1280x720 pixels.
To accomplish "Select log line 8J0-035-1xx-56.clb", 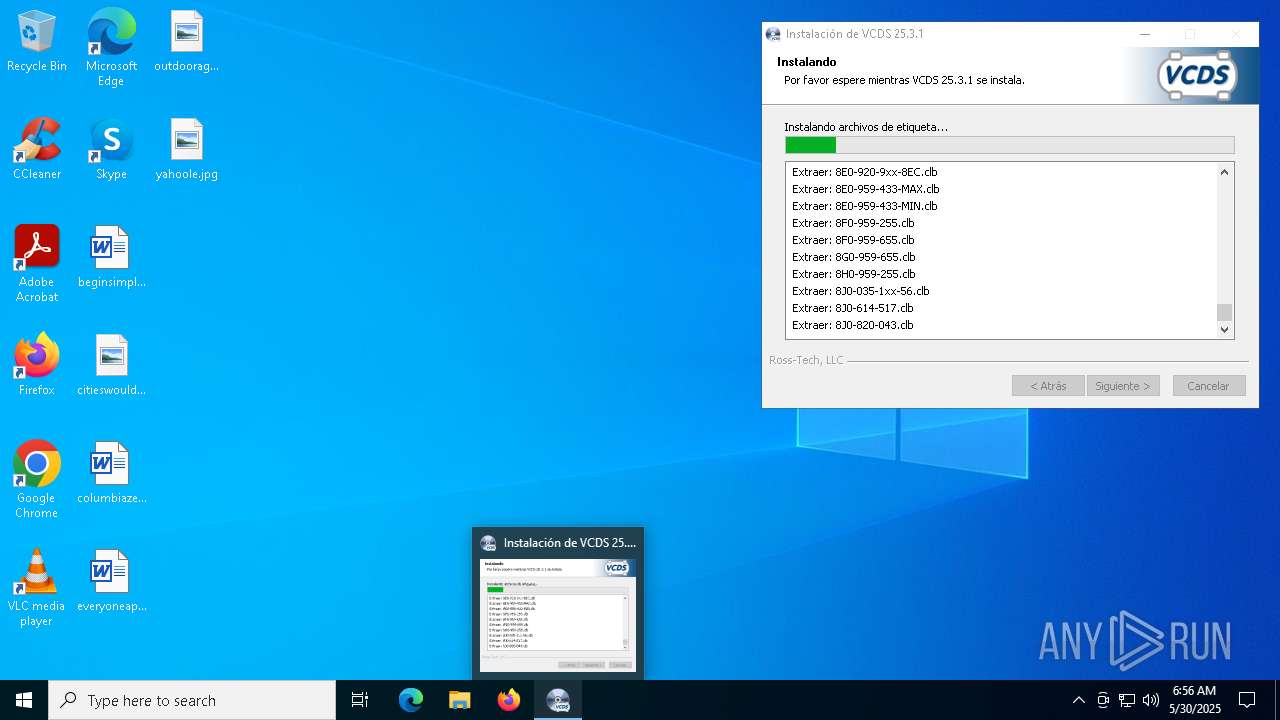I will point(861,291).
